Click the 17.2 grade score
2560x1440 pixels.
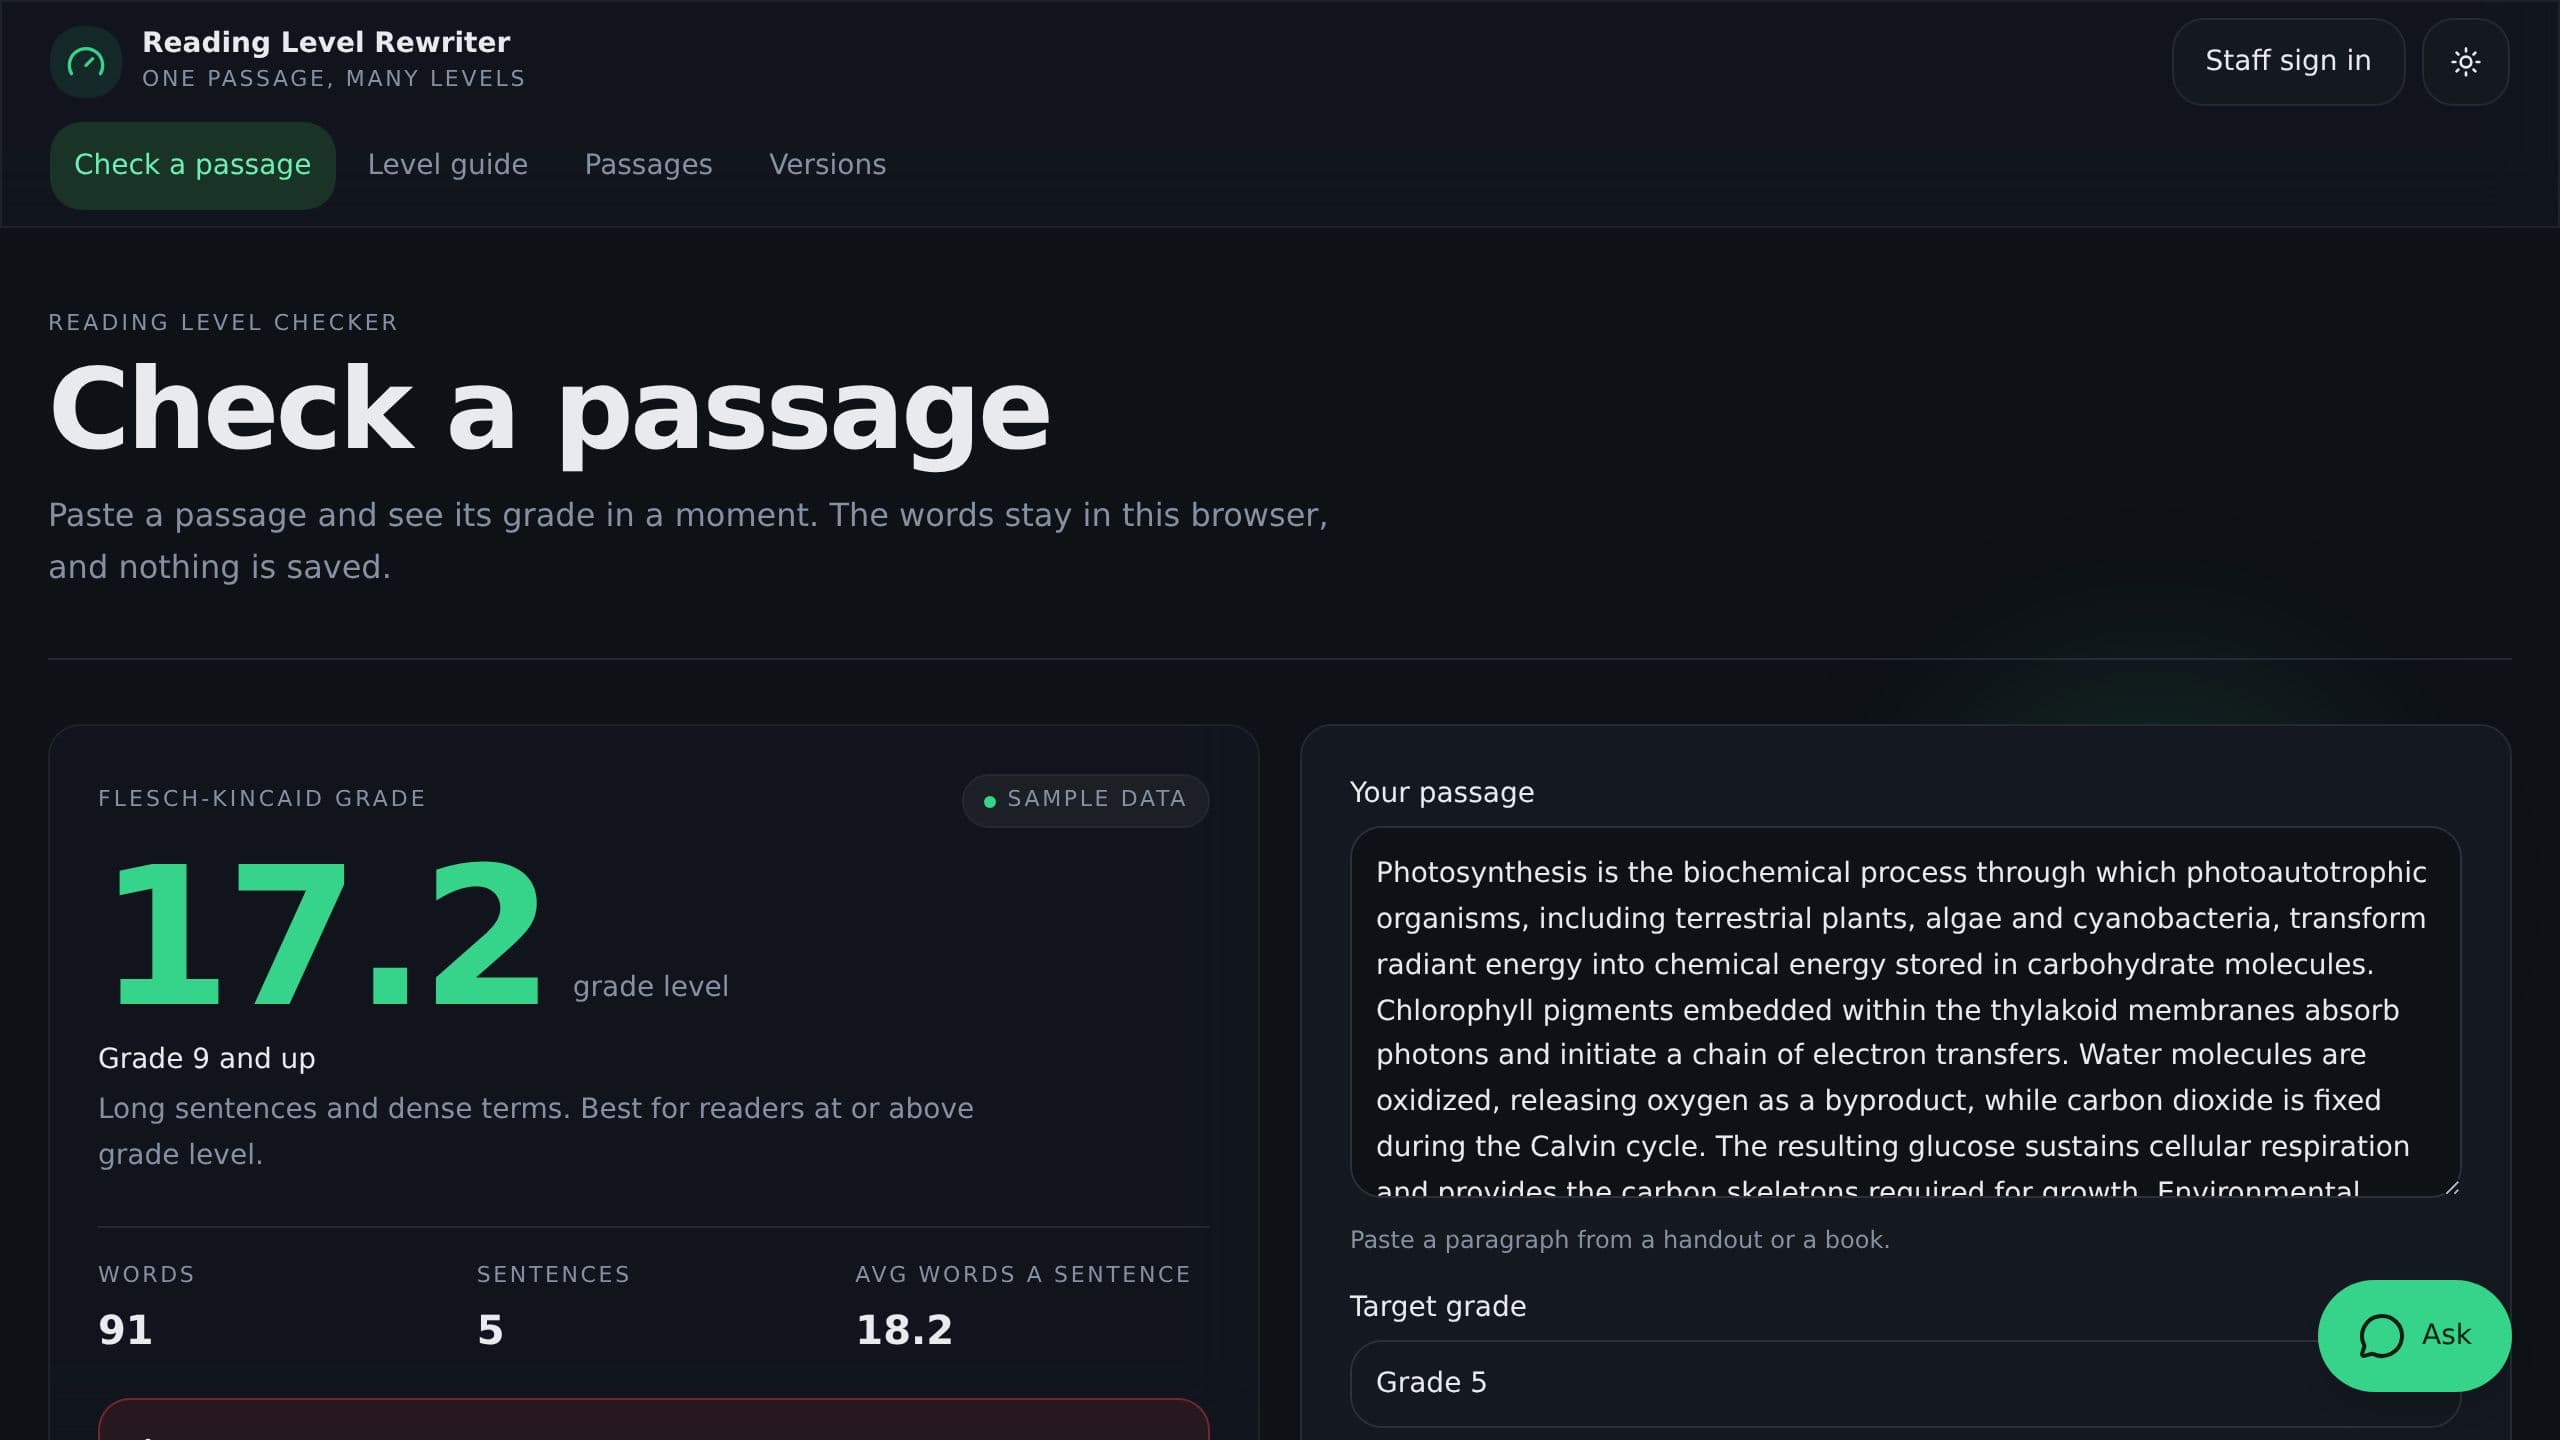point(326,935)
